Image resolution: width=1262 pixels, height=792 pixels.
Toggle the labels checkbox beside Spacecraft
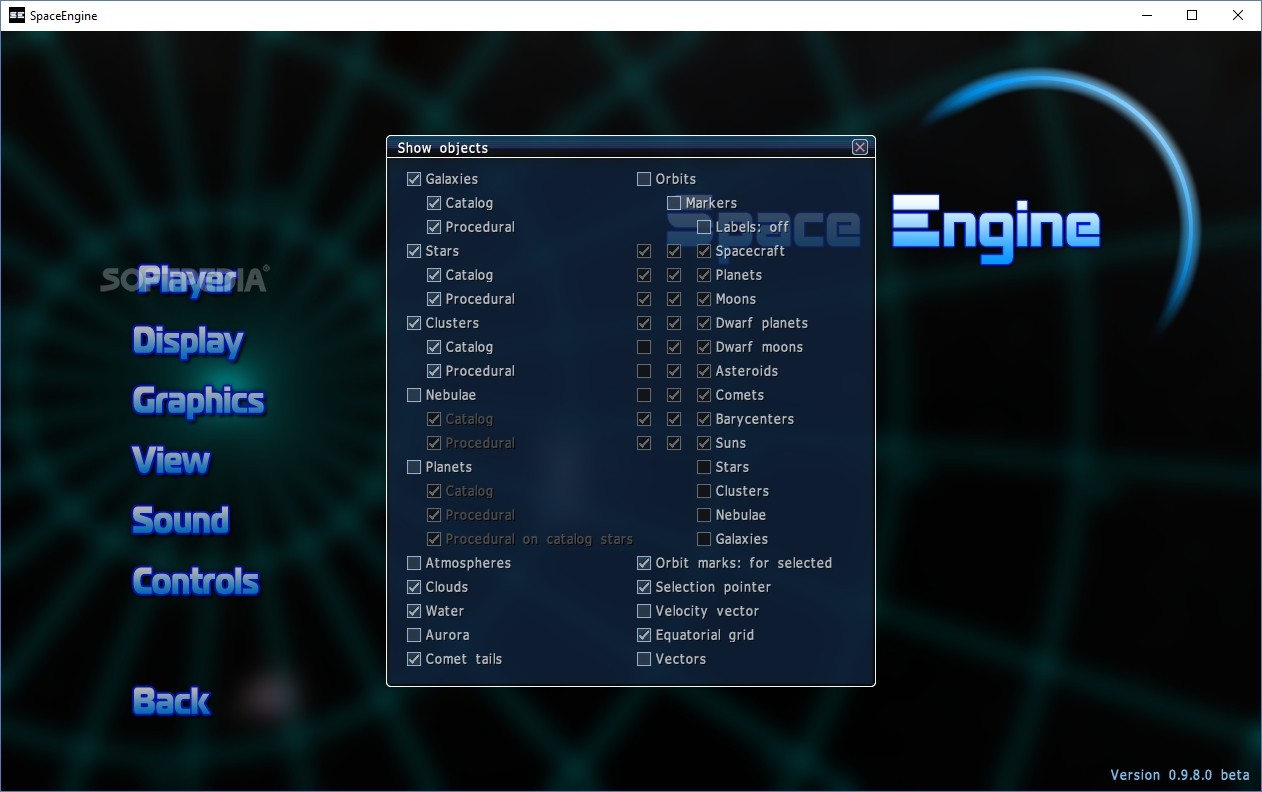click(x=704, y=251)
